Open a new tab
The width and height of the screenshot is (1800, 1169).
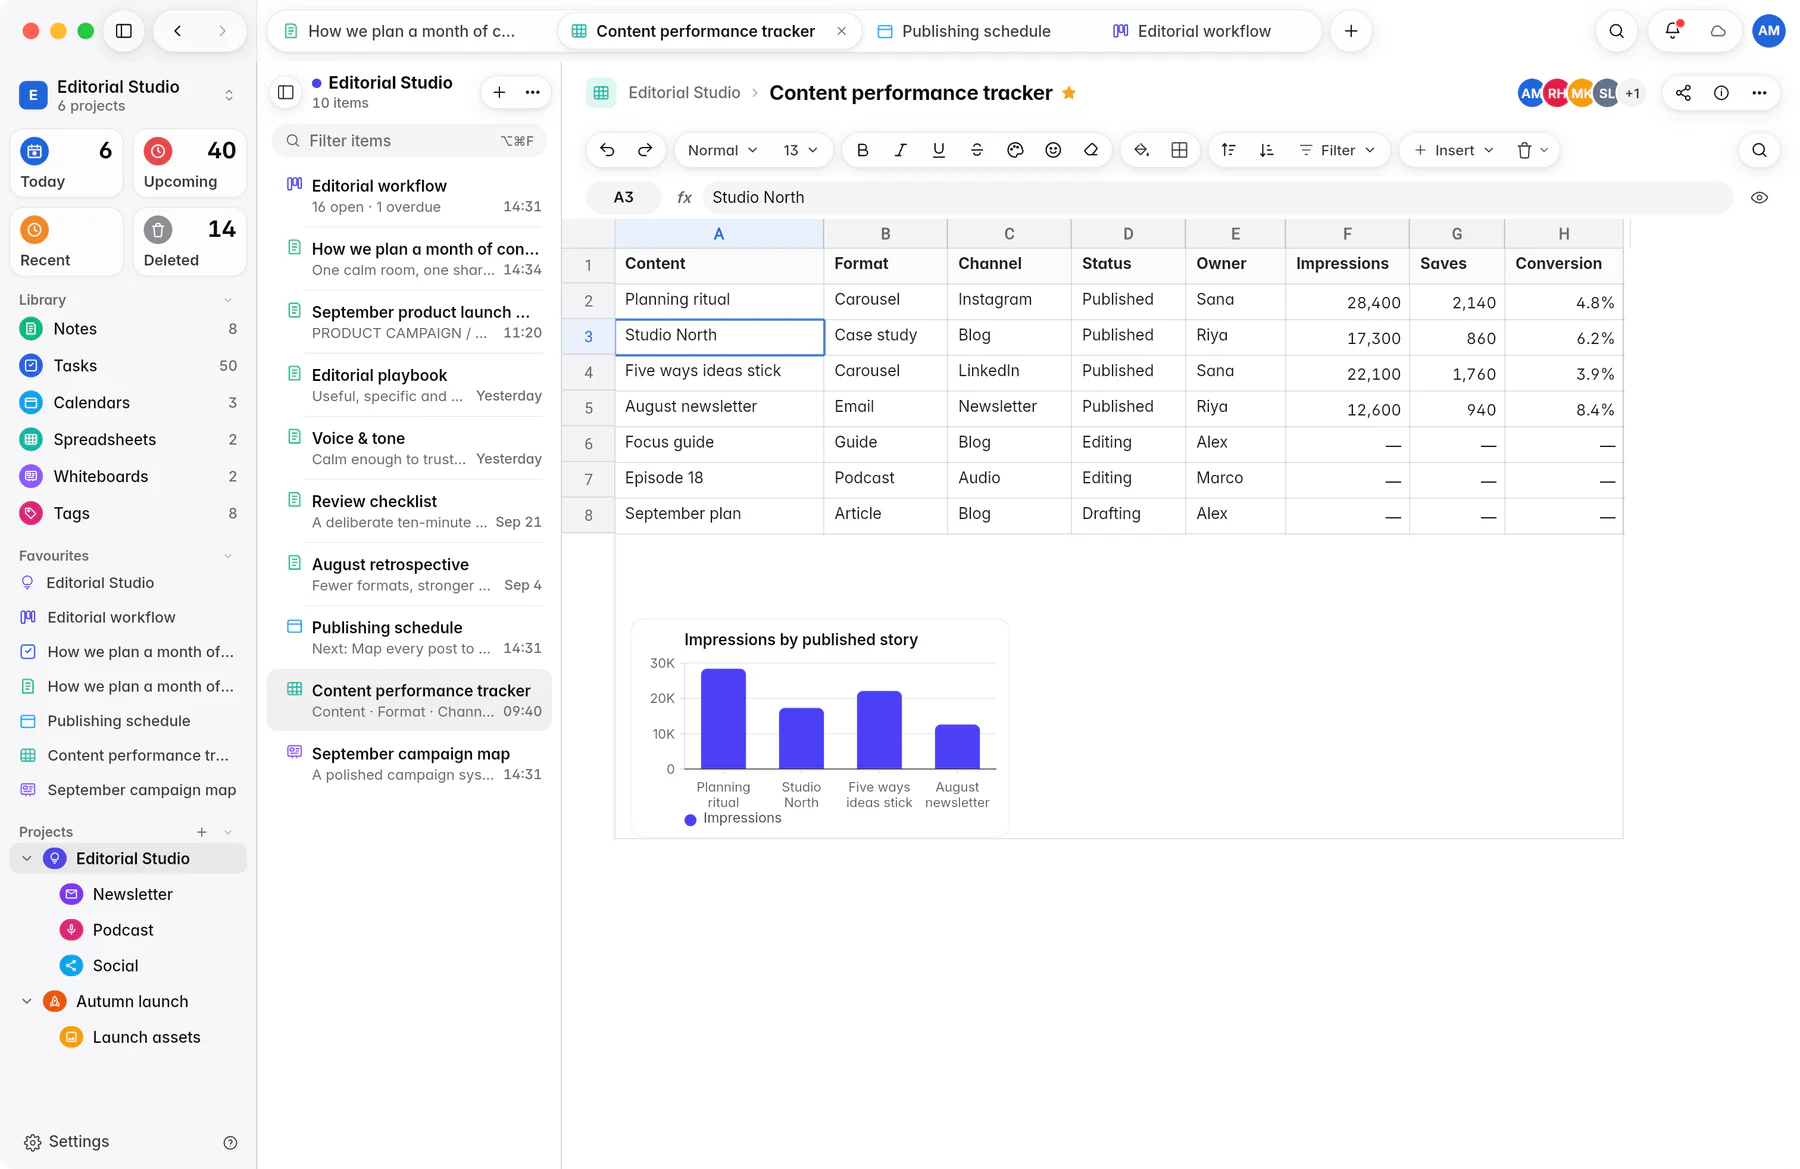pyautogui.click(x=1351, y=31)
